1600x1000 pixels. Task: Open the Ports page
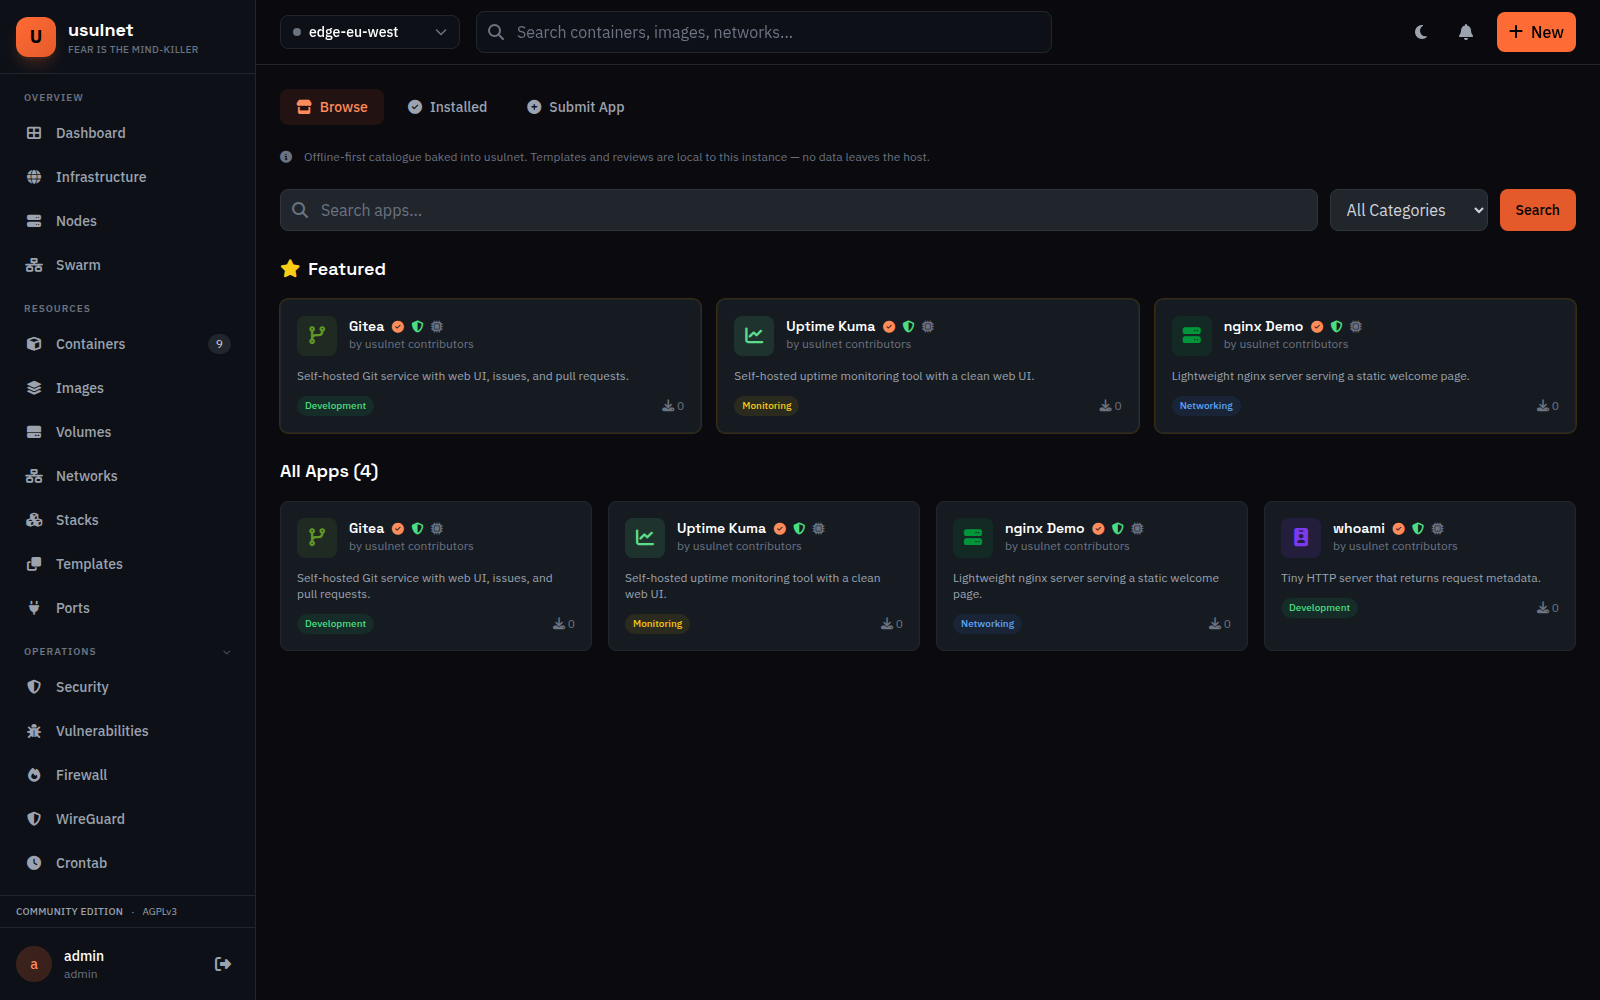(127, 608)
